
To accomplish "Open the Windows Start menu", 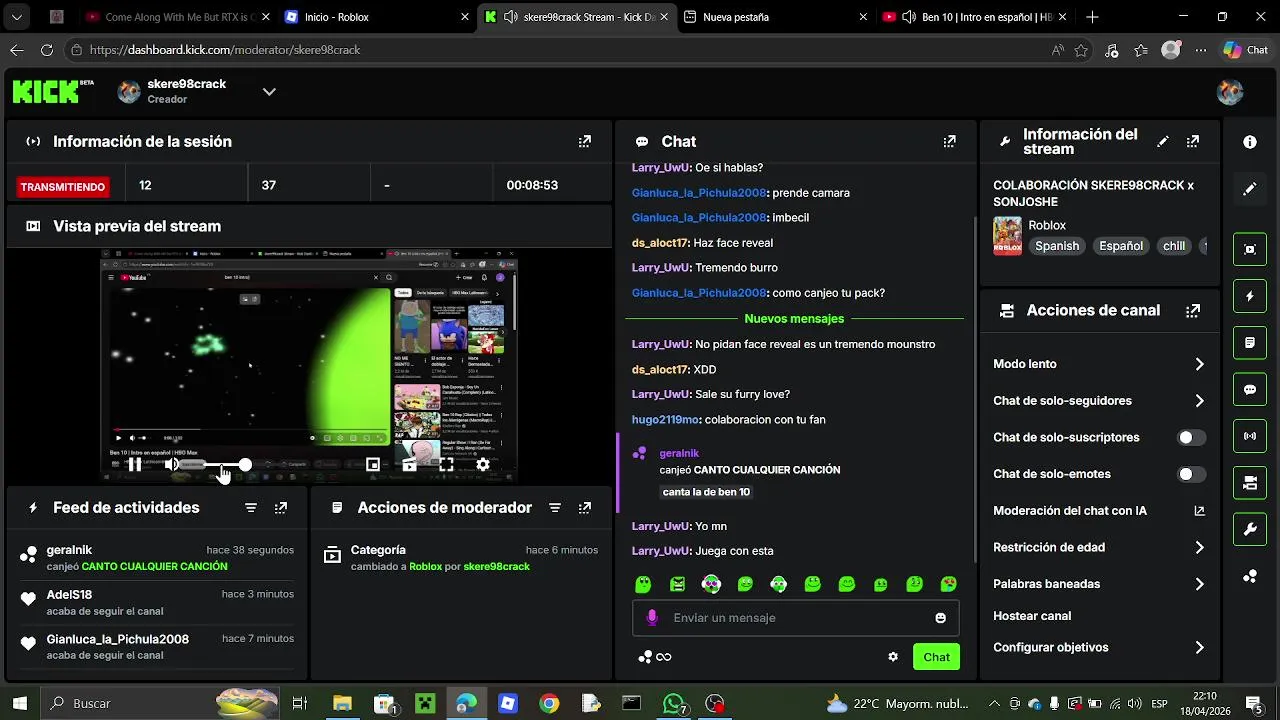I will coord(19,704).
